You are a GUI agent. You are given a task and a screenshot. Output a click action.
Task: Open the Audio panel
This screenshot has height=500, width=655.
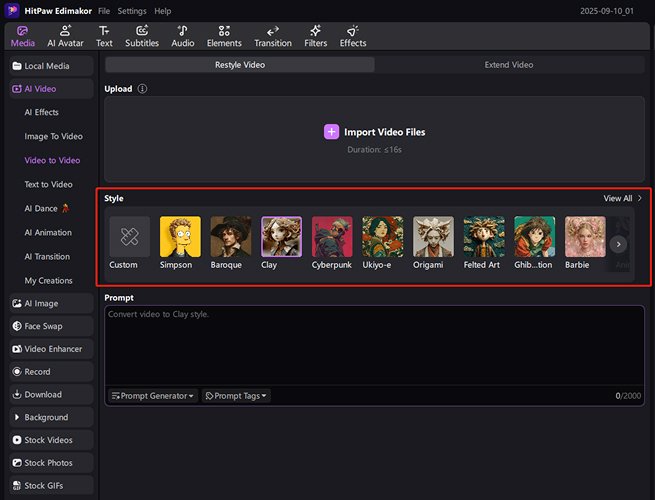(183, 36)
